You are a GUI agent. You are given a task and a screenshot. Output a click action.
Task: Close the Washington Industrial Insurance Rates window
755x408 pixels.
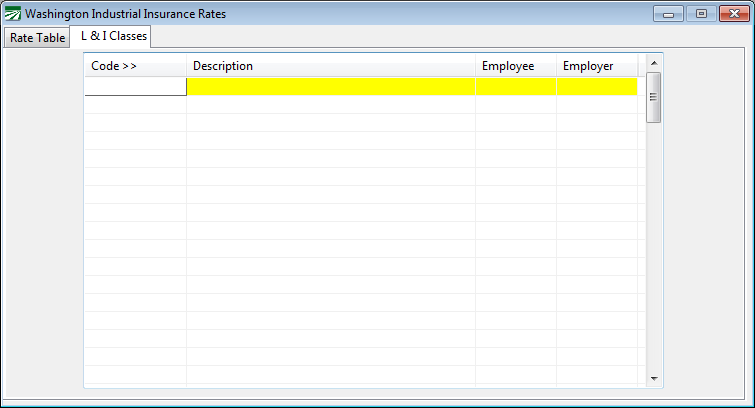pyautogui.click(x=734, y=14)
